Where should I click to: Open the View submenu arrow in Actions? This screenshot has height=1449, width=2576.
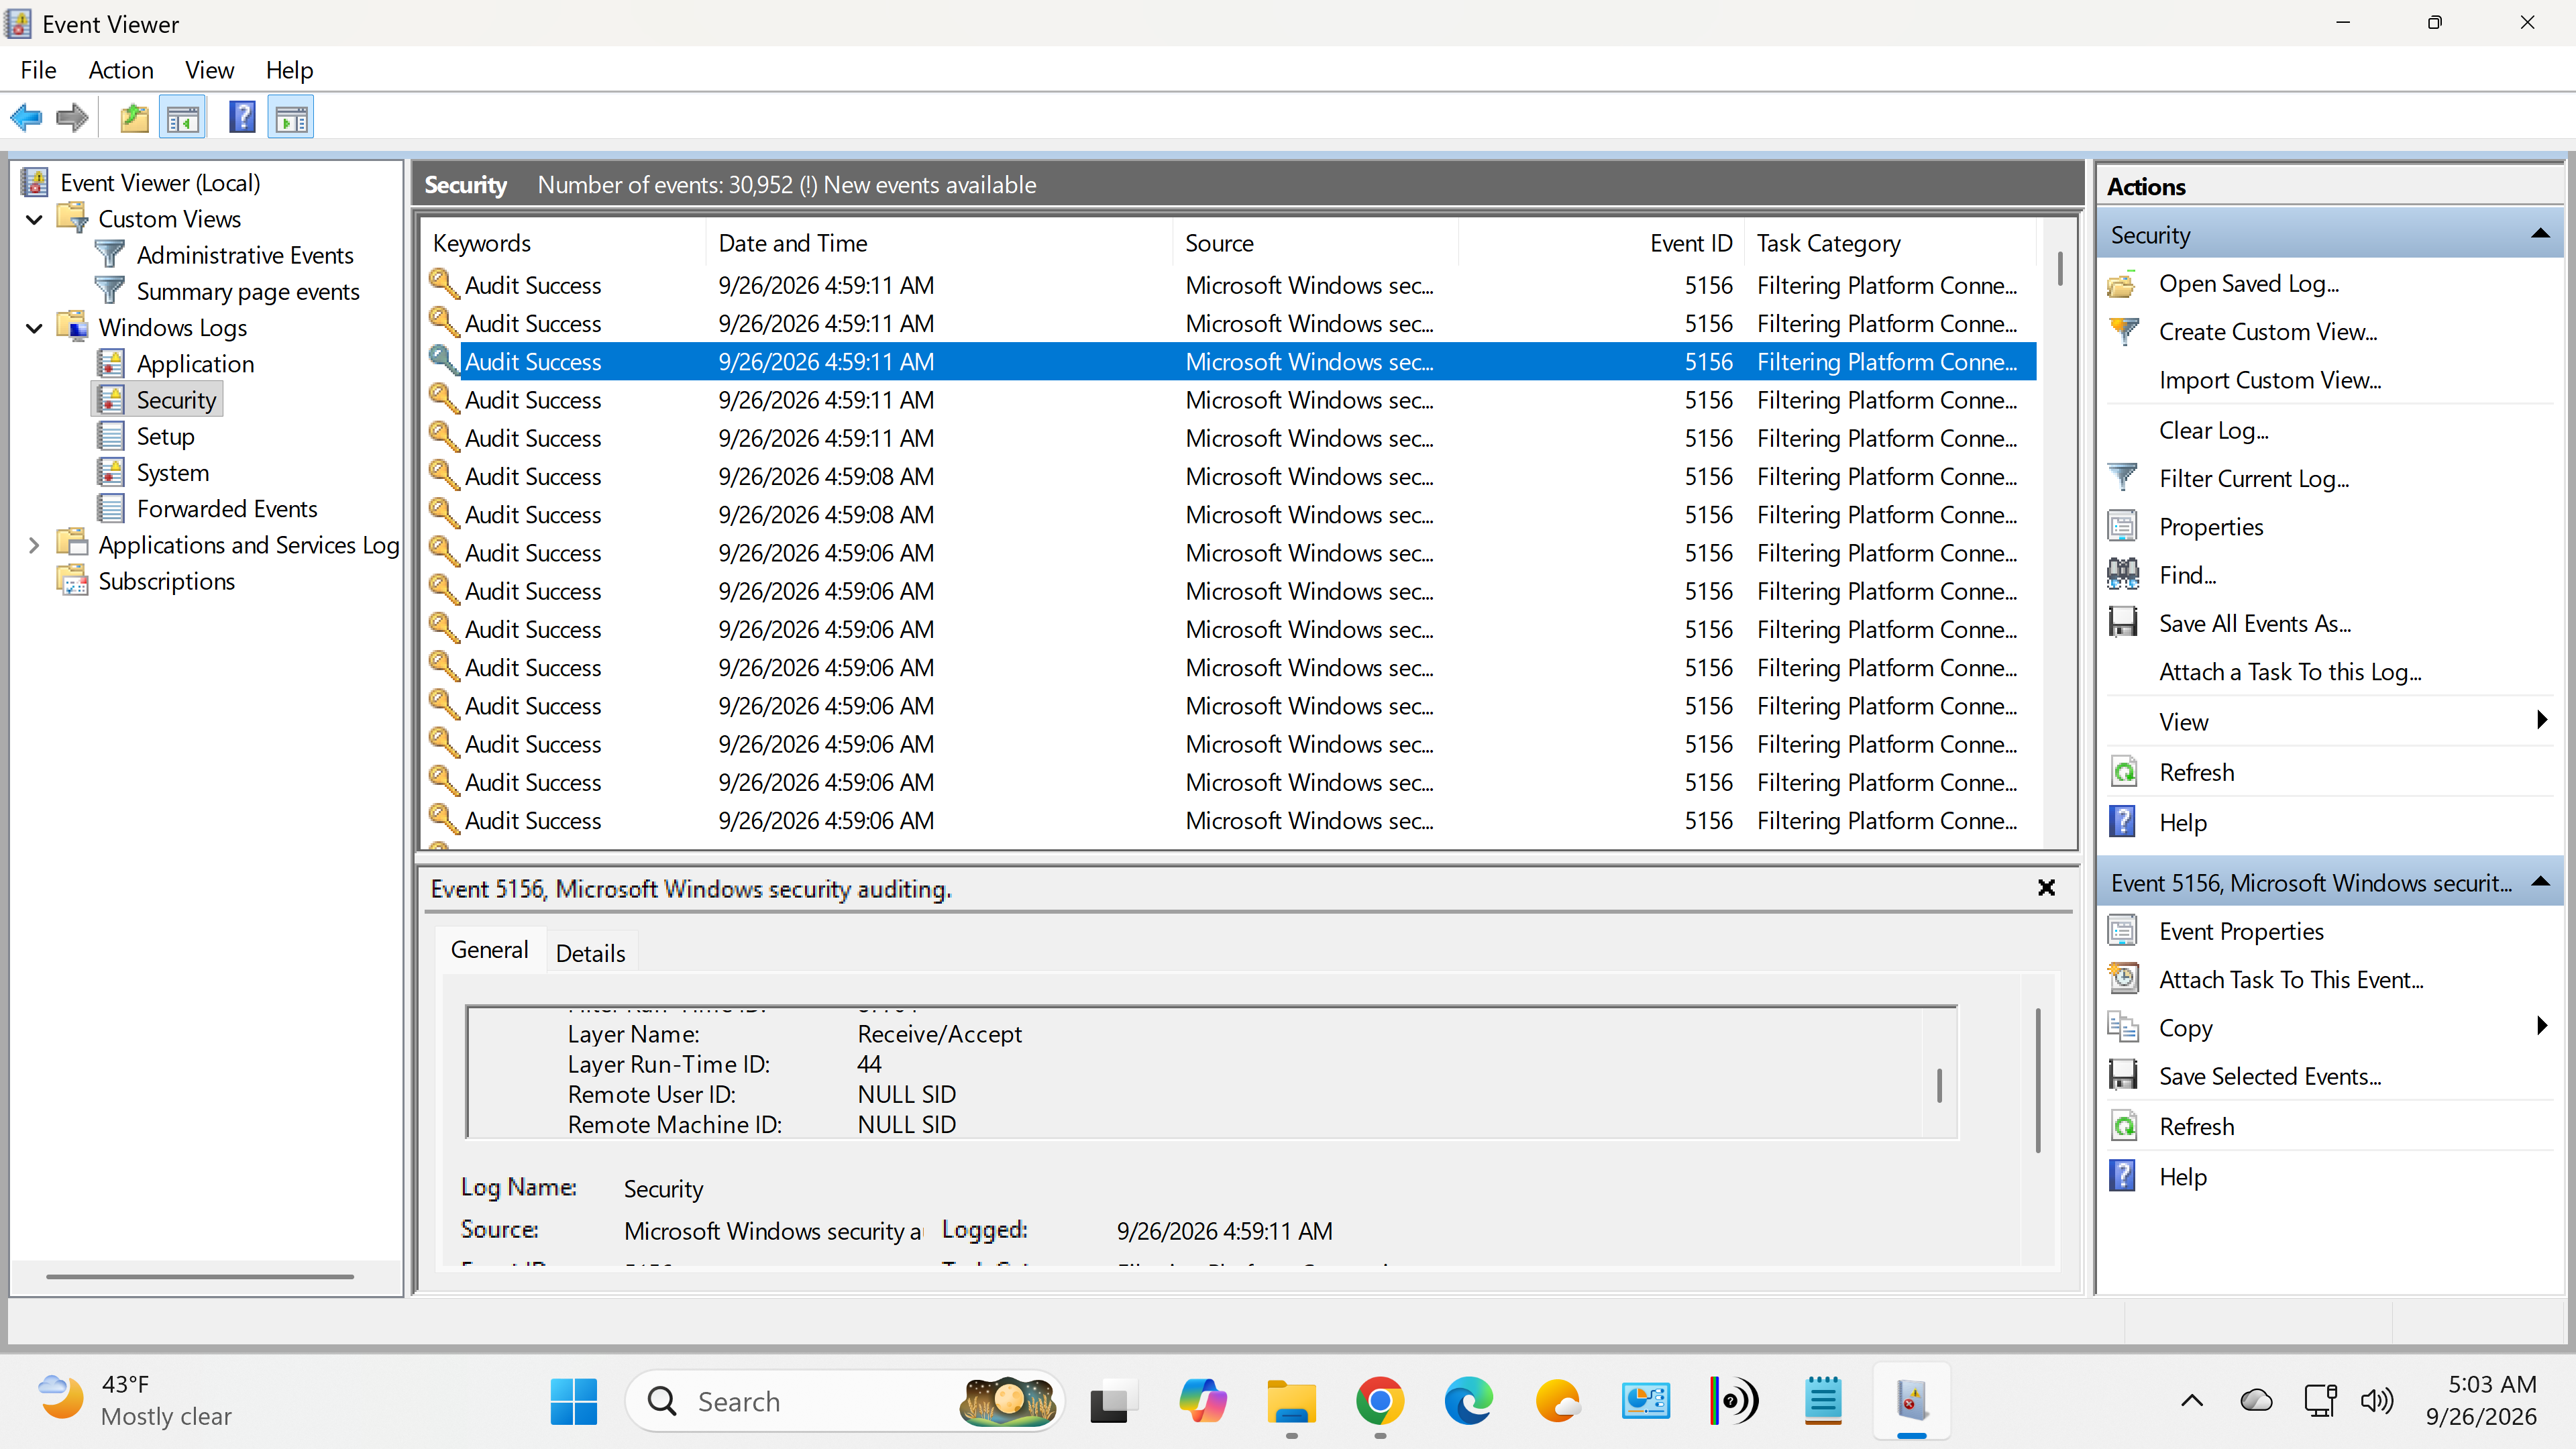click(2541, 720)
